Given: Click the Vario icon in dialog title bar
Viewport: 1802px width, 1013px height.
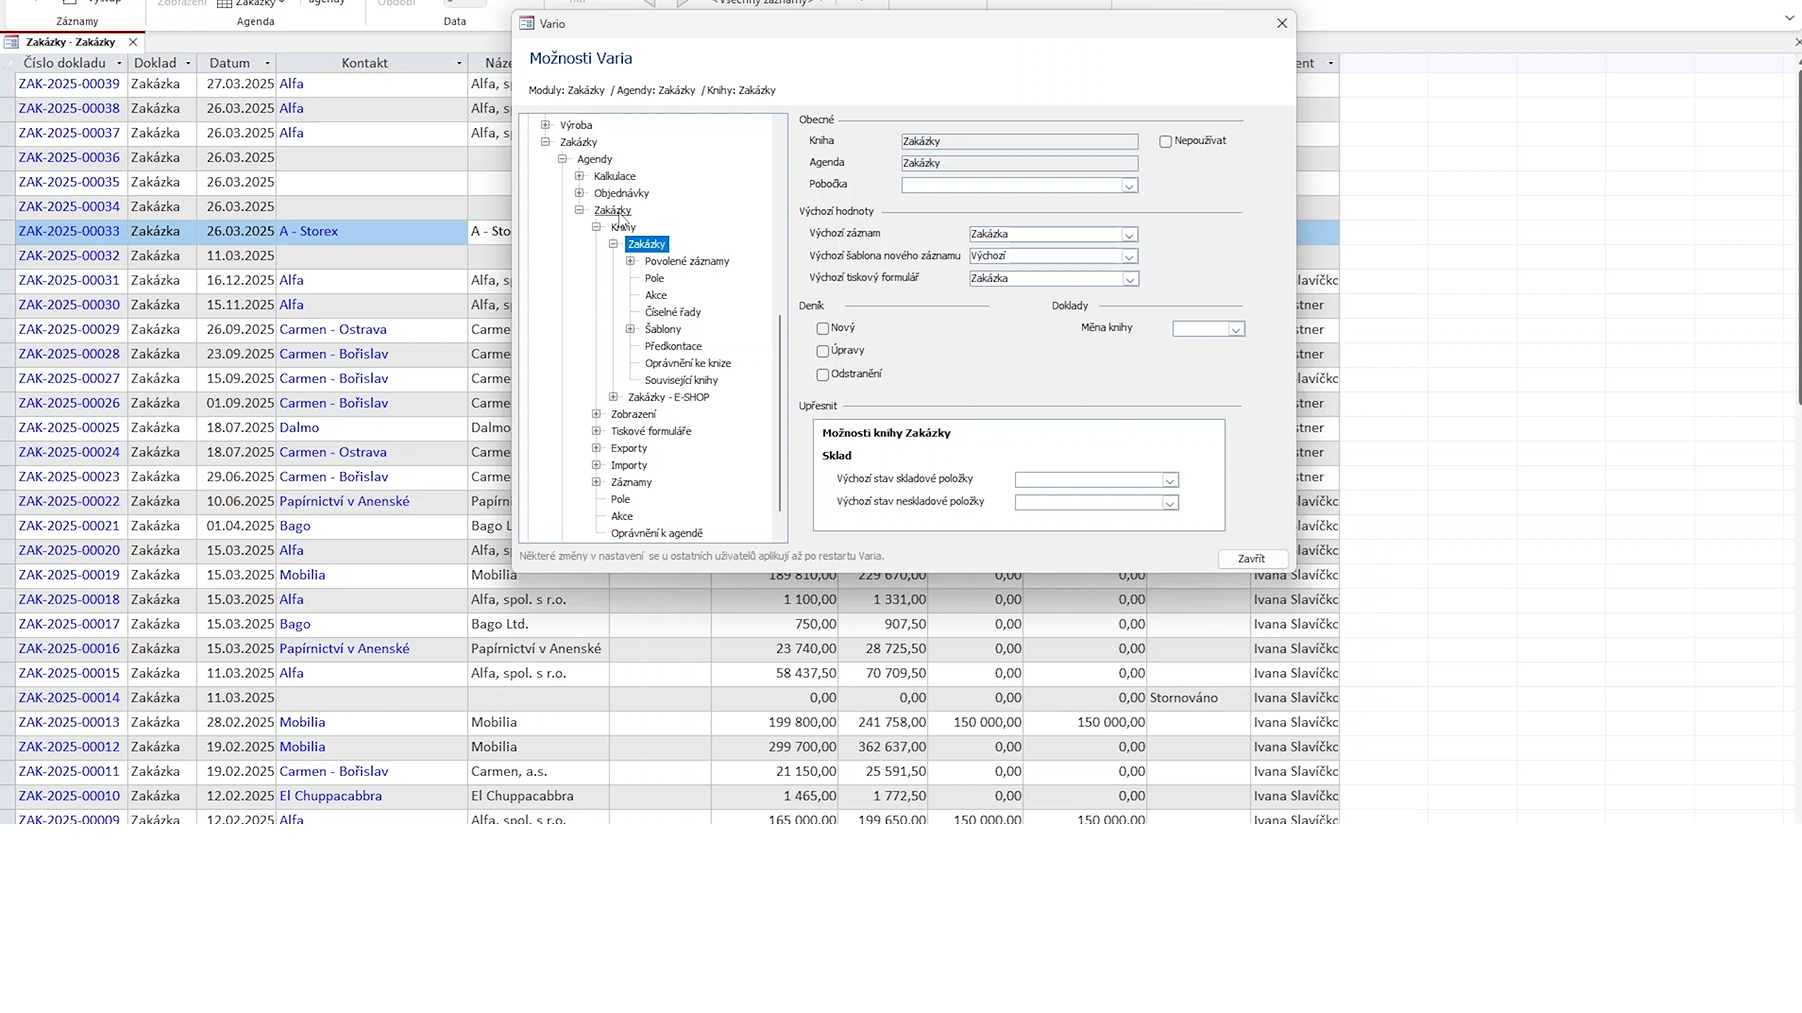Looking at the screenshot, I should pos(527,23).
